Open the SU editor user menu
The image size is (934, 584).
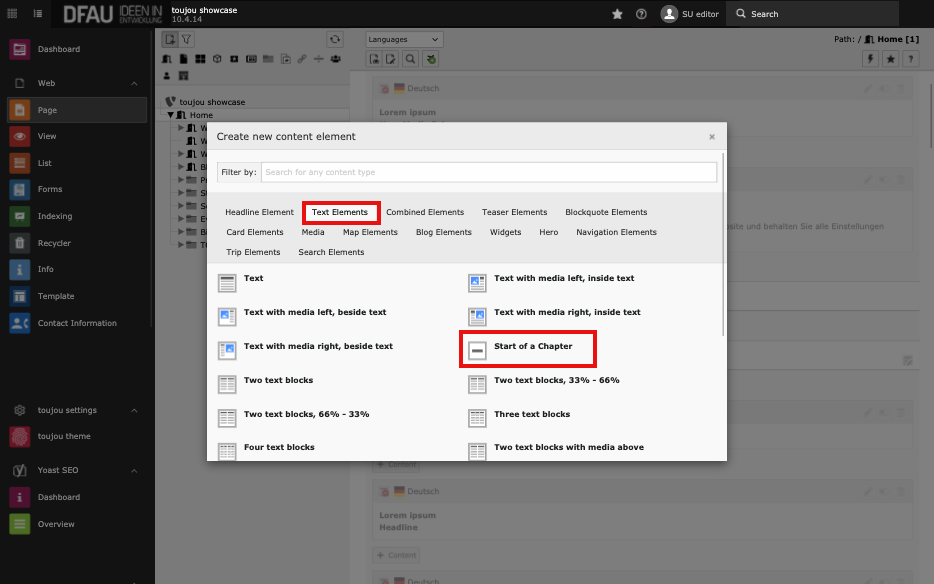point(691,14)
